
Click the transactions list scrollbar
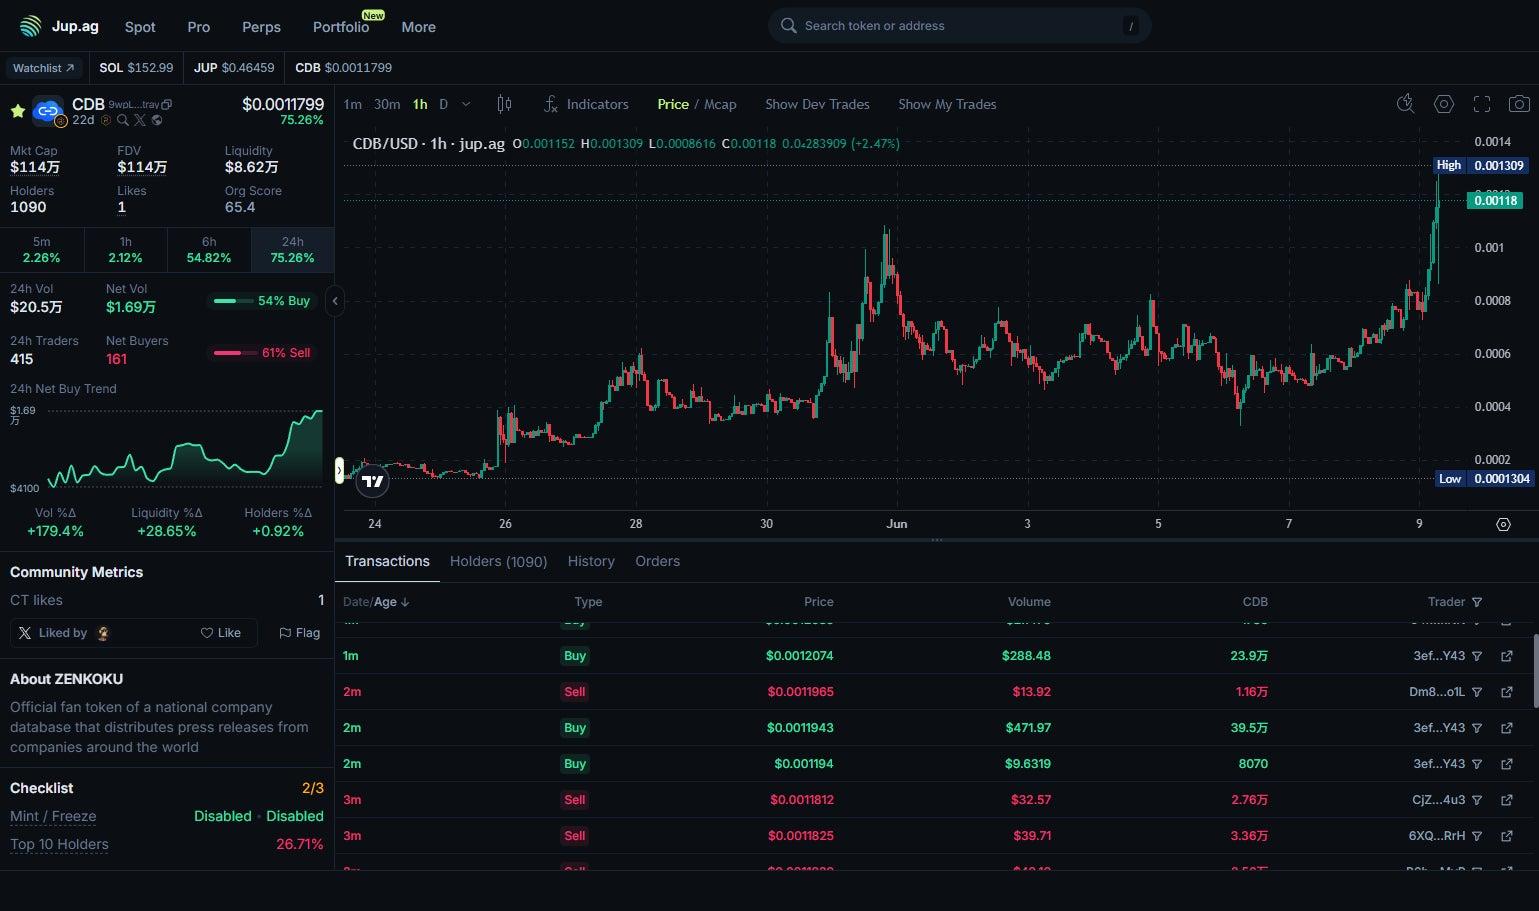coord(1535,672)
